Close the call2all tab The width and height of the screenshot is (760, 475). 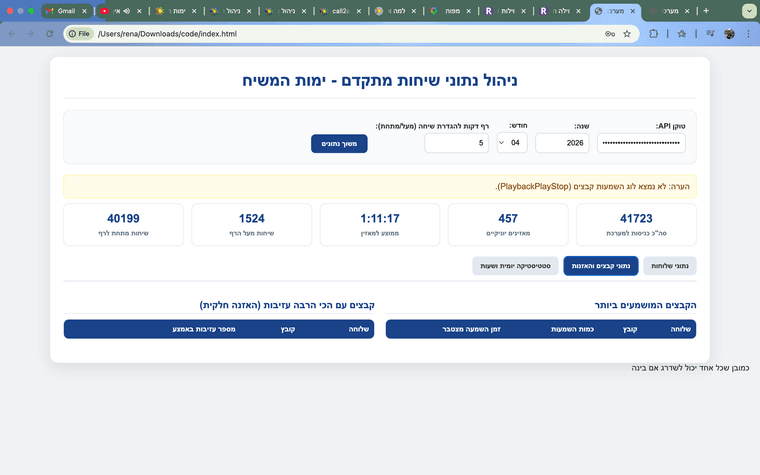(359, 11)
